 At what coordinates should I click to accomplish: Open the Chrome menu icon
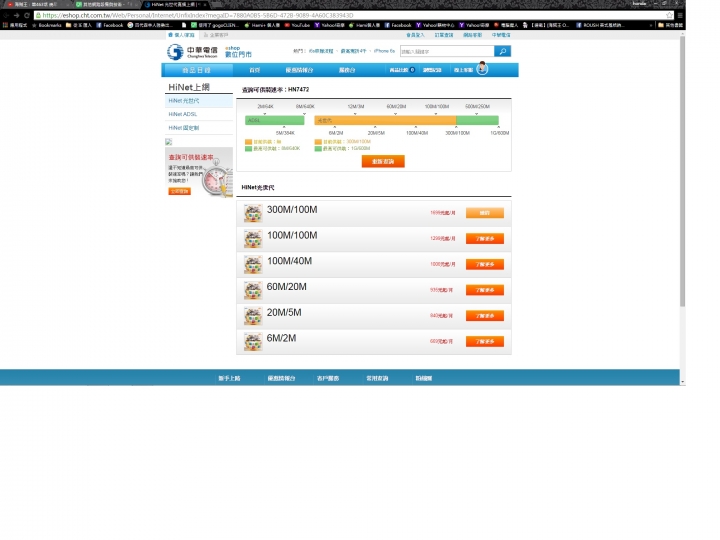pos(680,15)
